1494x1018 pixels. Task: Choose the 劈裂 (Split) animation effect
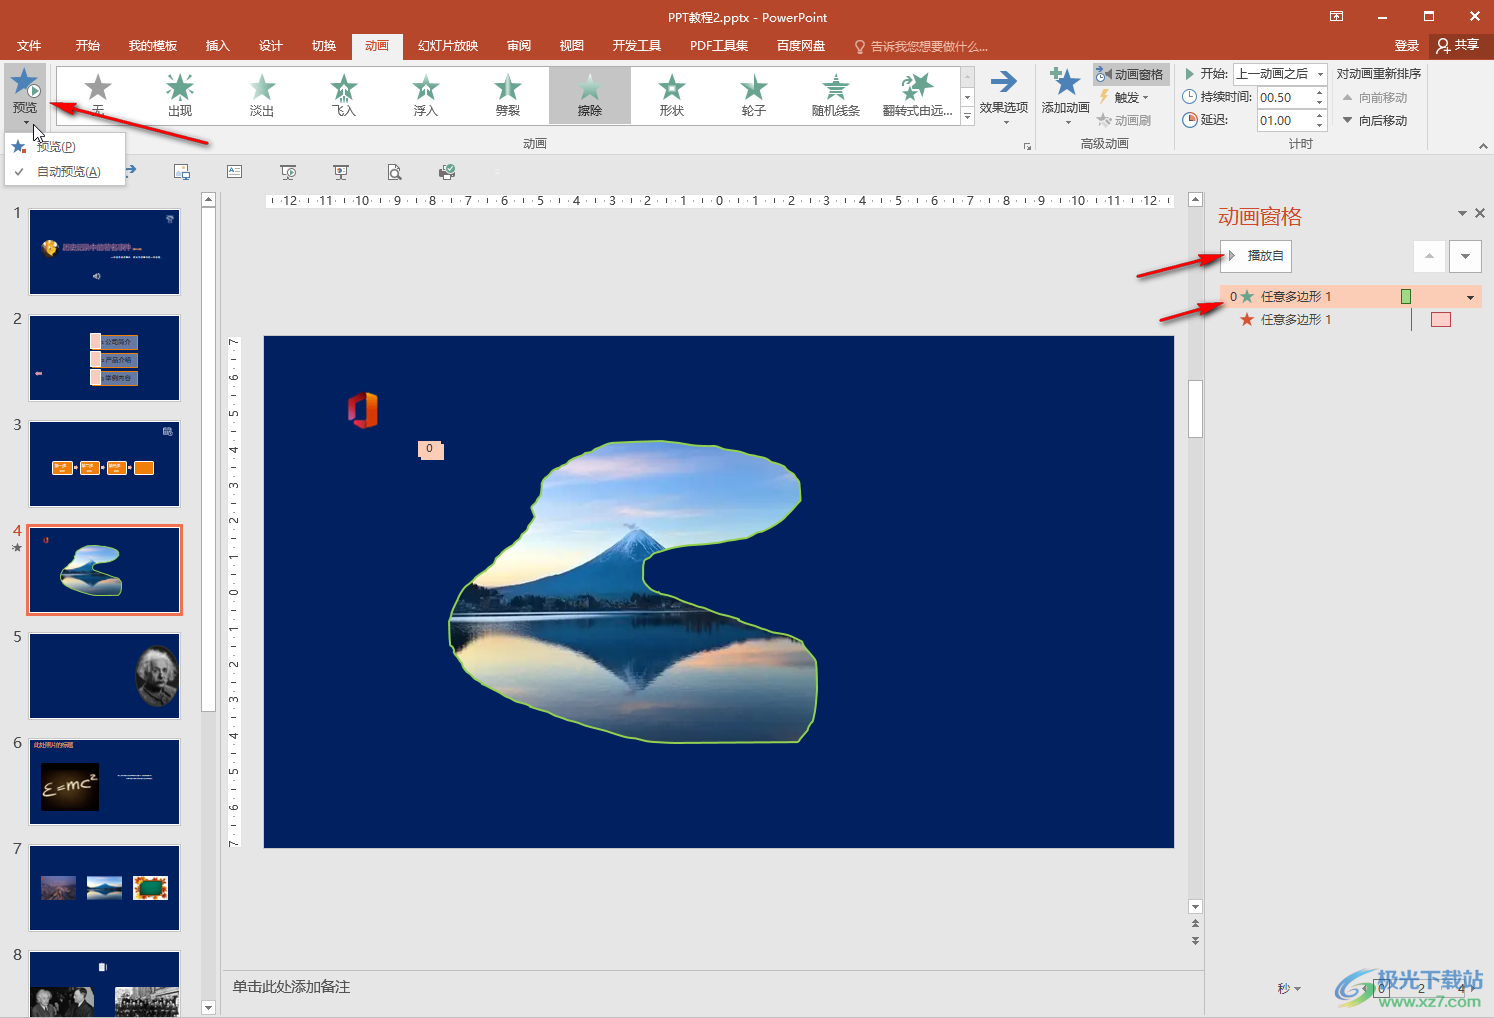coord(508,95)
